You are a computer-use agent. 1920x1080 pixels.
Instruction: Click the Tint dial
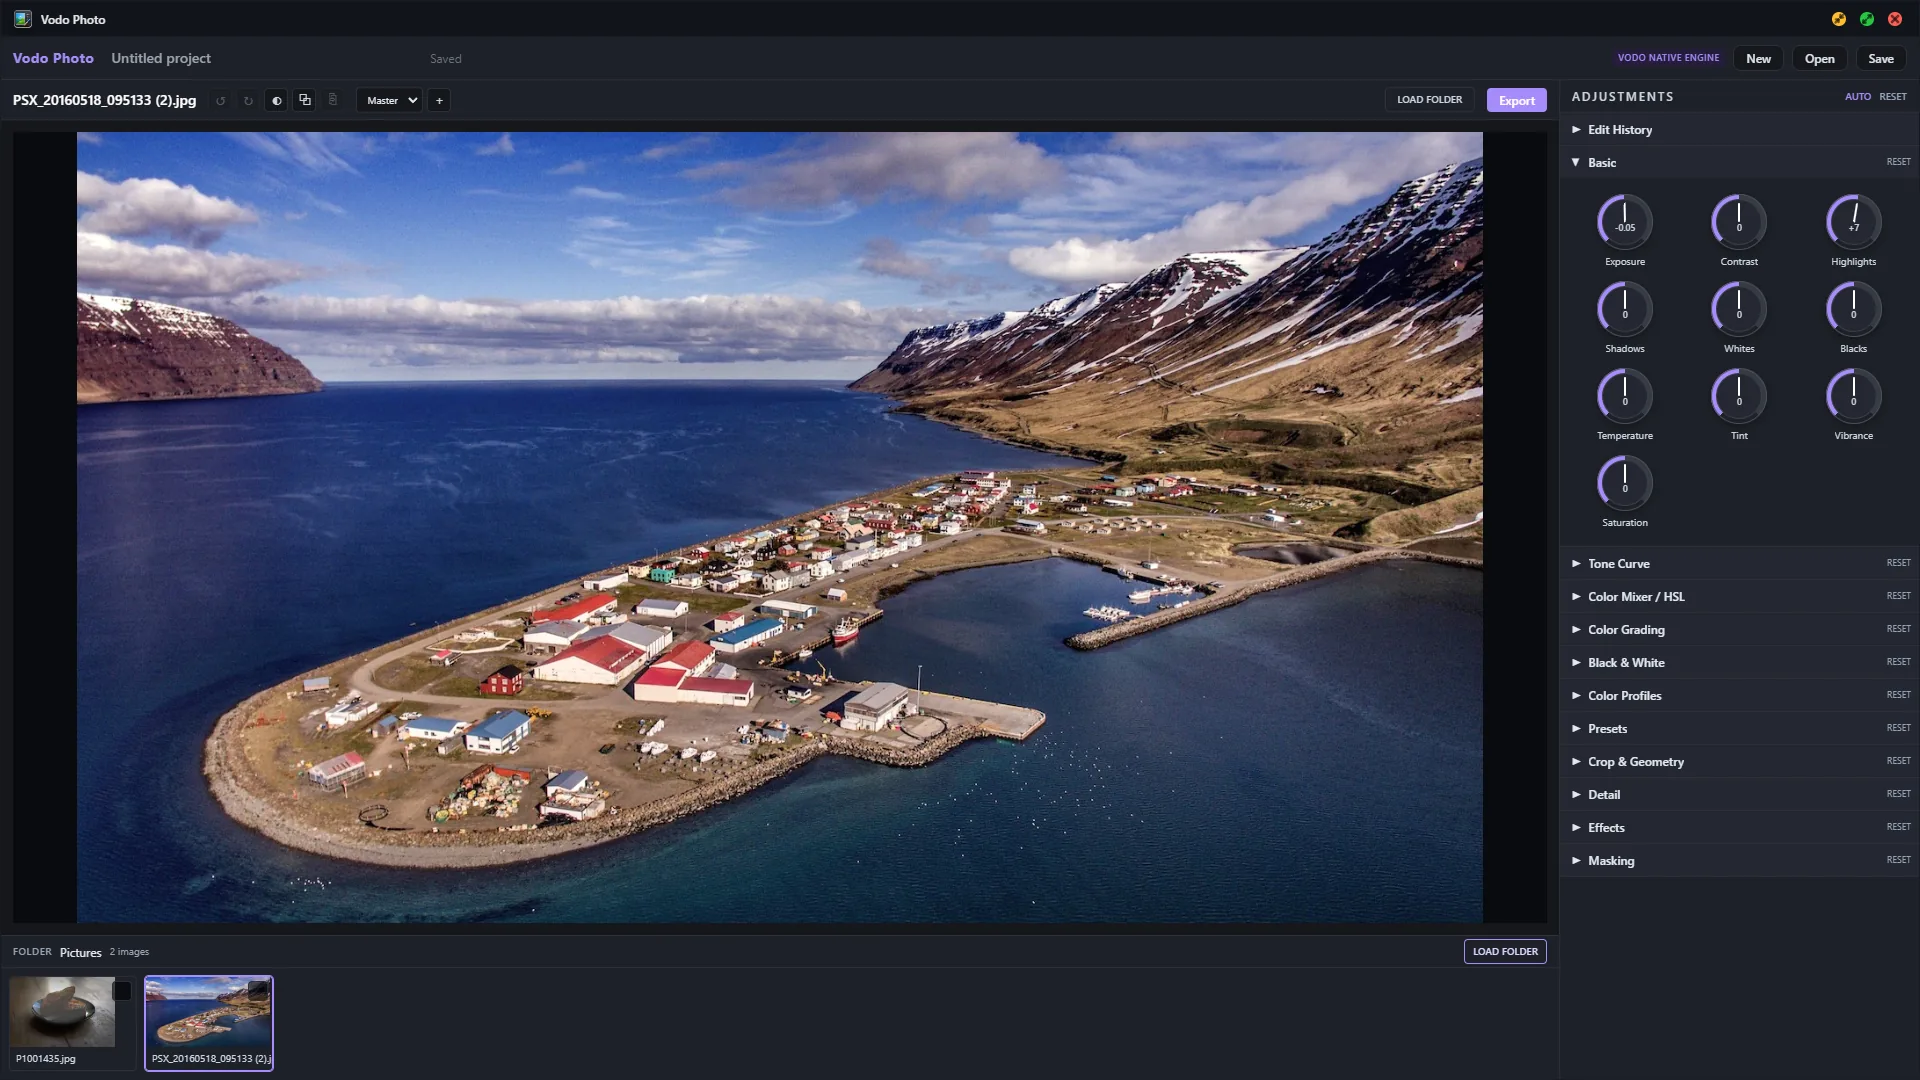click(x=1739, y=395)
